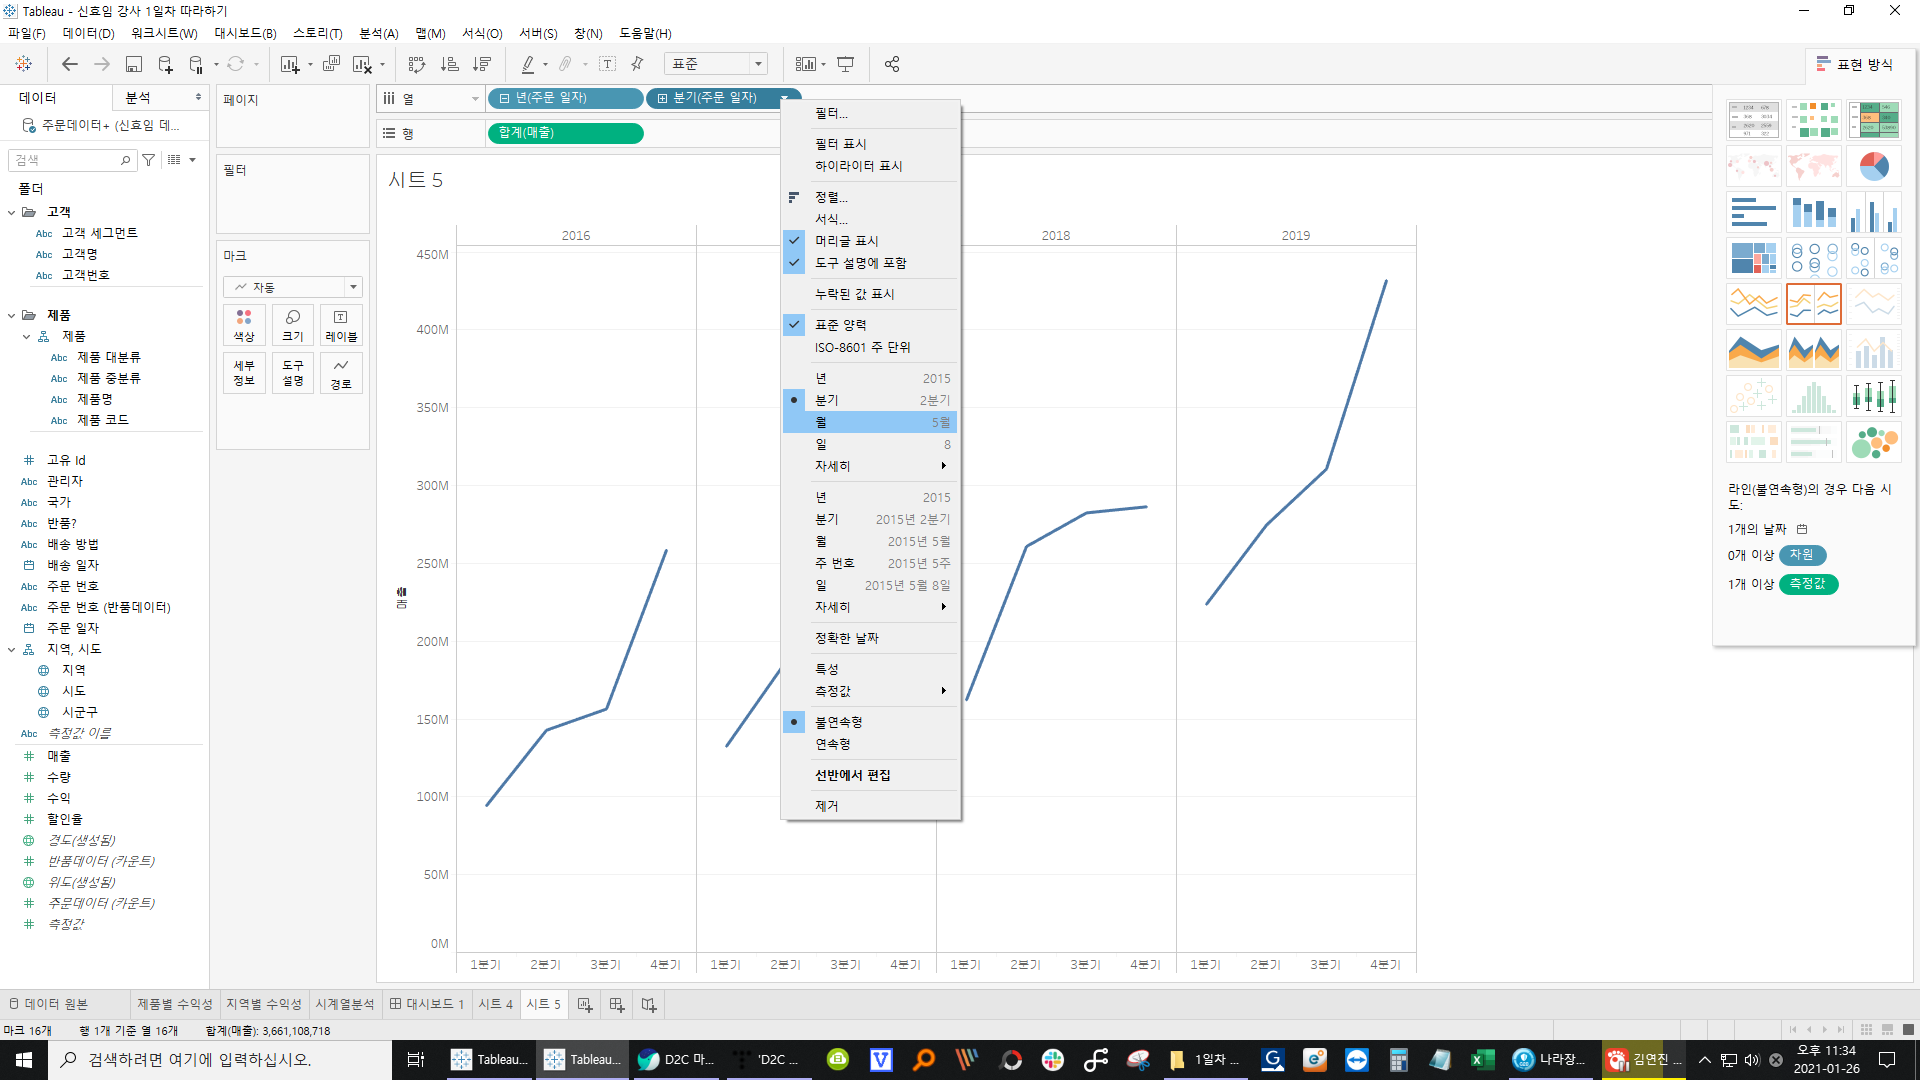Click the undo back arrow in toolbar
This screenshot has height=1080, width=1920.
click(x=70, y=64)
